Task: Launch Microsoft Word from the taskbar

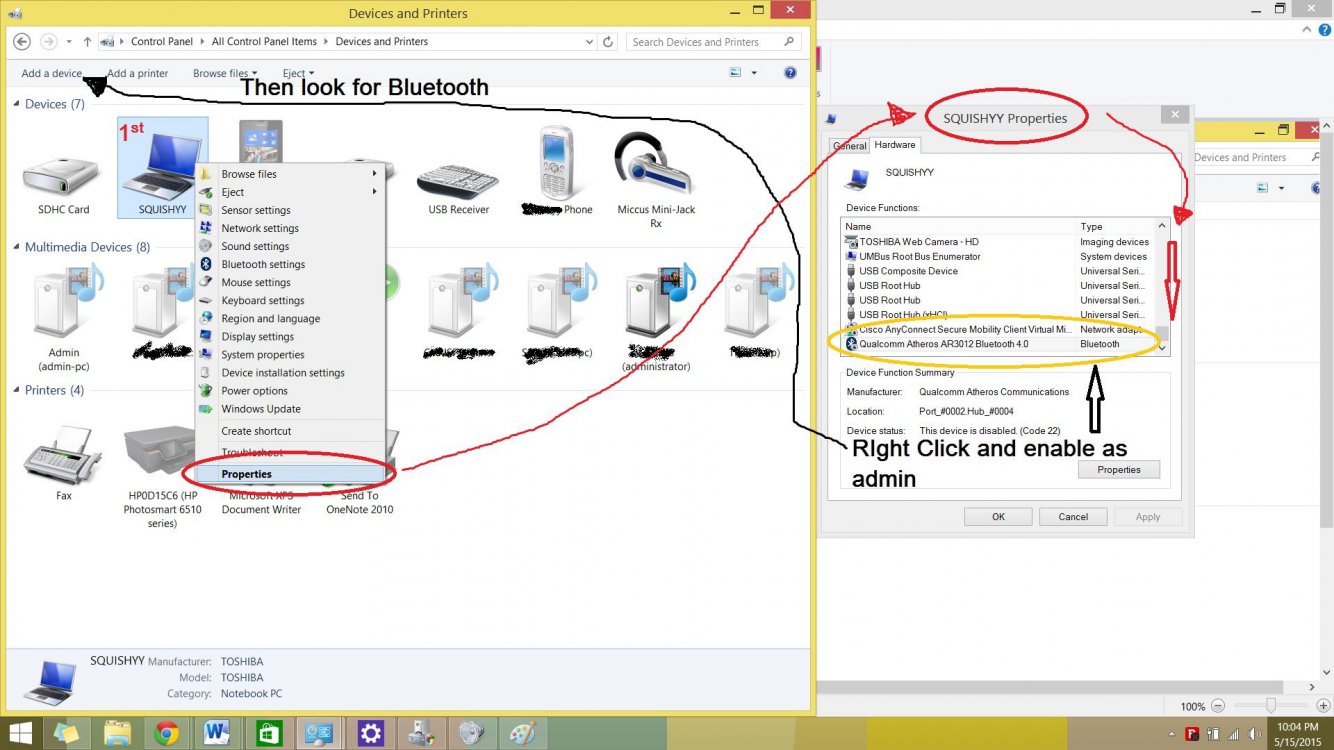Action: 217,733
